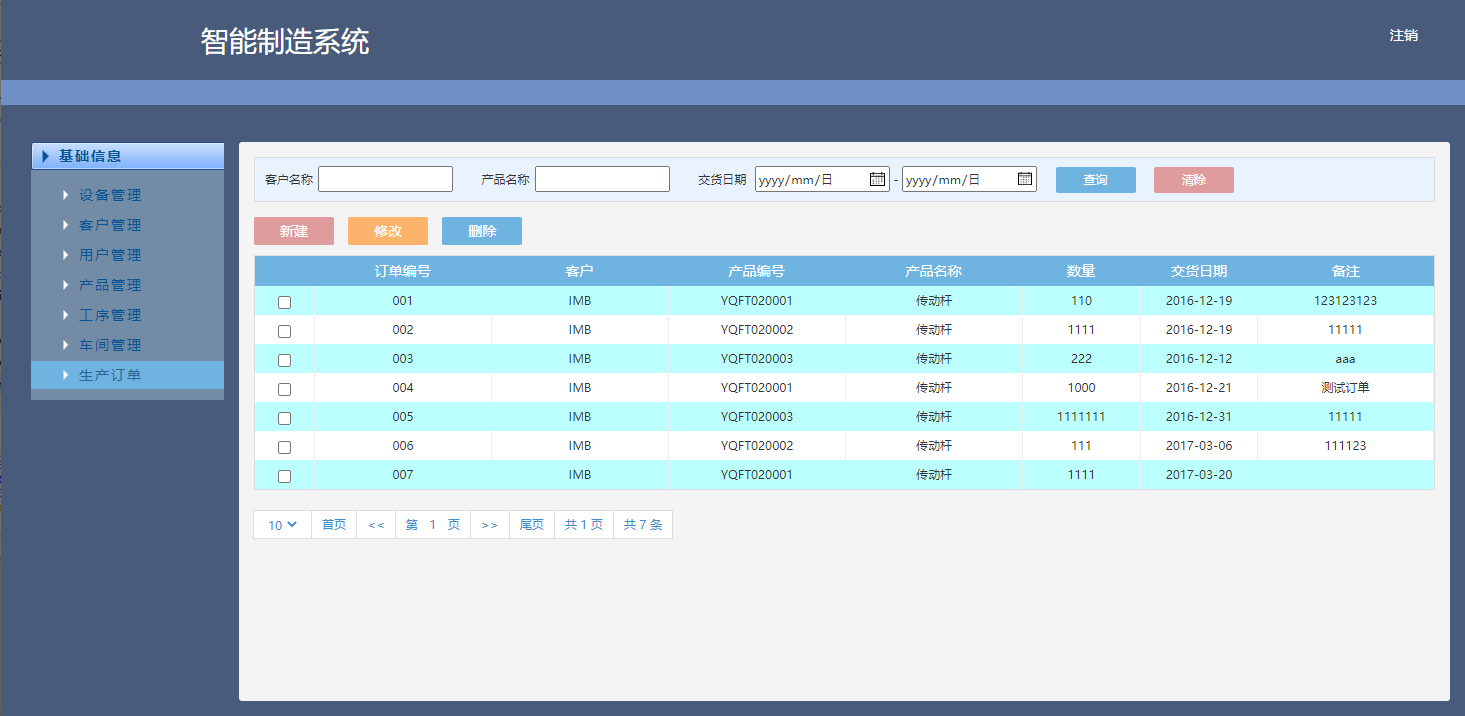Click the arrow icon beside 设备管理
The image size is (1465, 716).
(65, 195)
